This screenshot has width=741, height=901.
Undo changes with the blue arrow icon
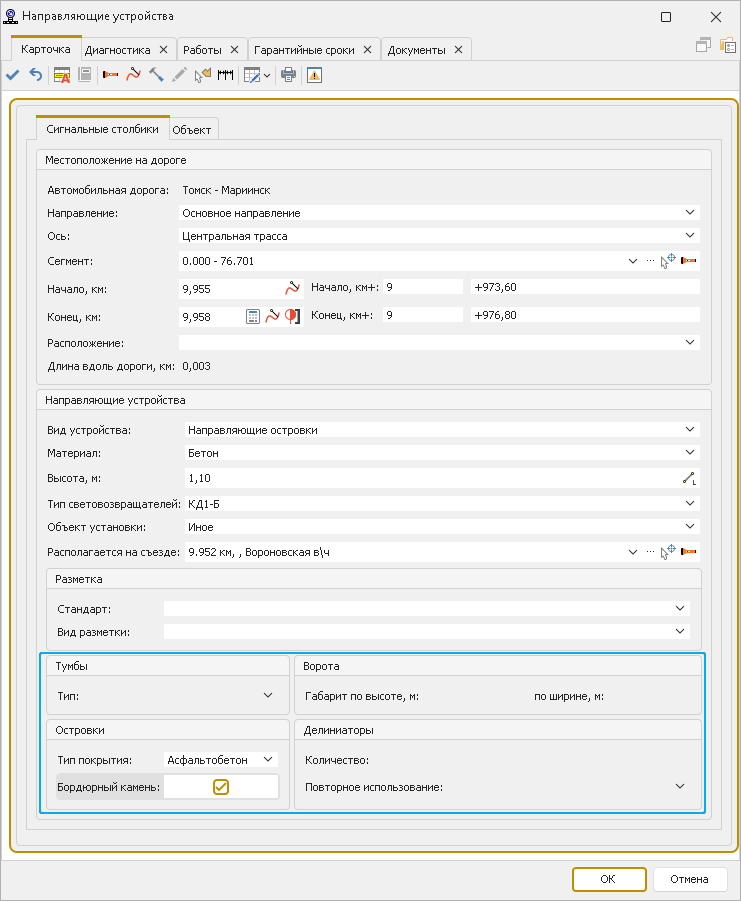[36, 75]
